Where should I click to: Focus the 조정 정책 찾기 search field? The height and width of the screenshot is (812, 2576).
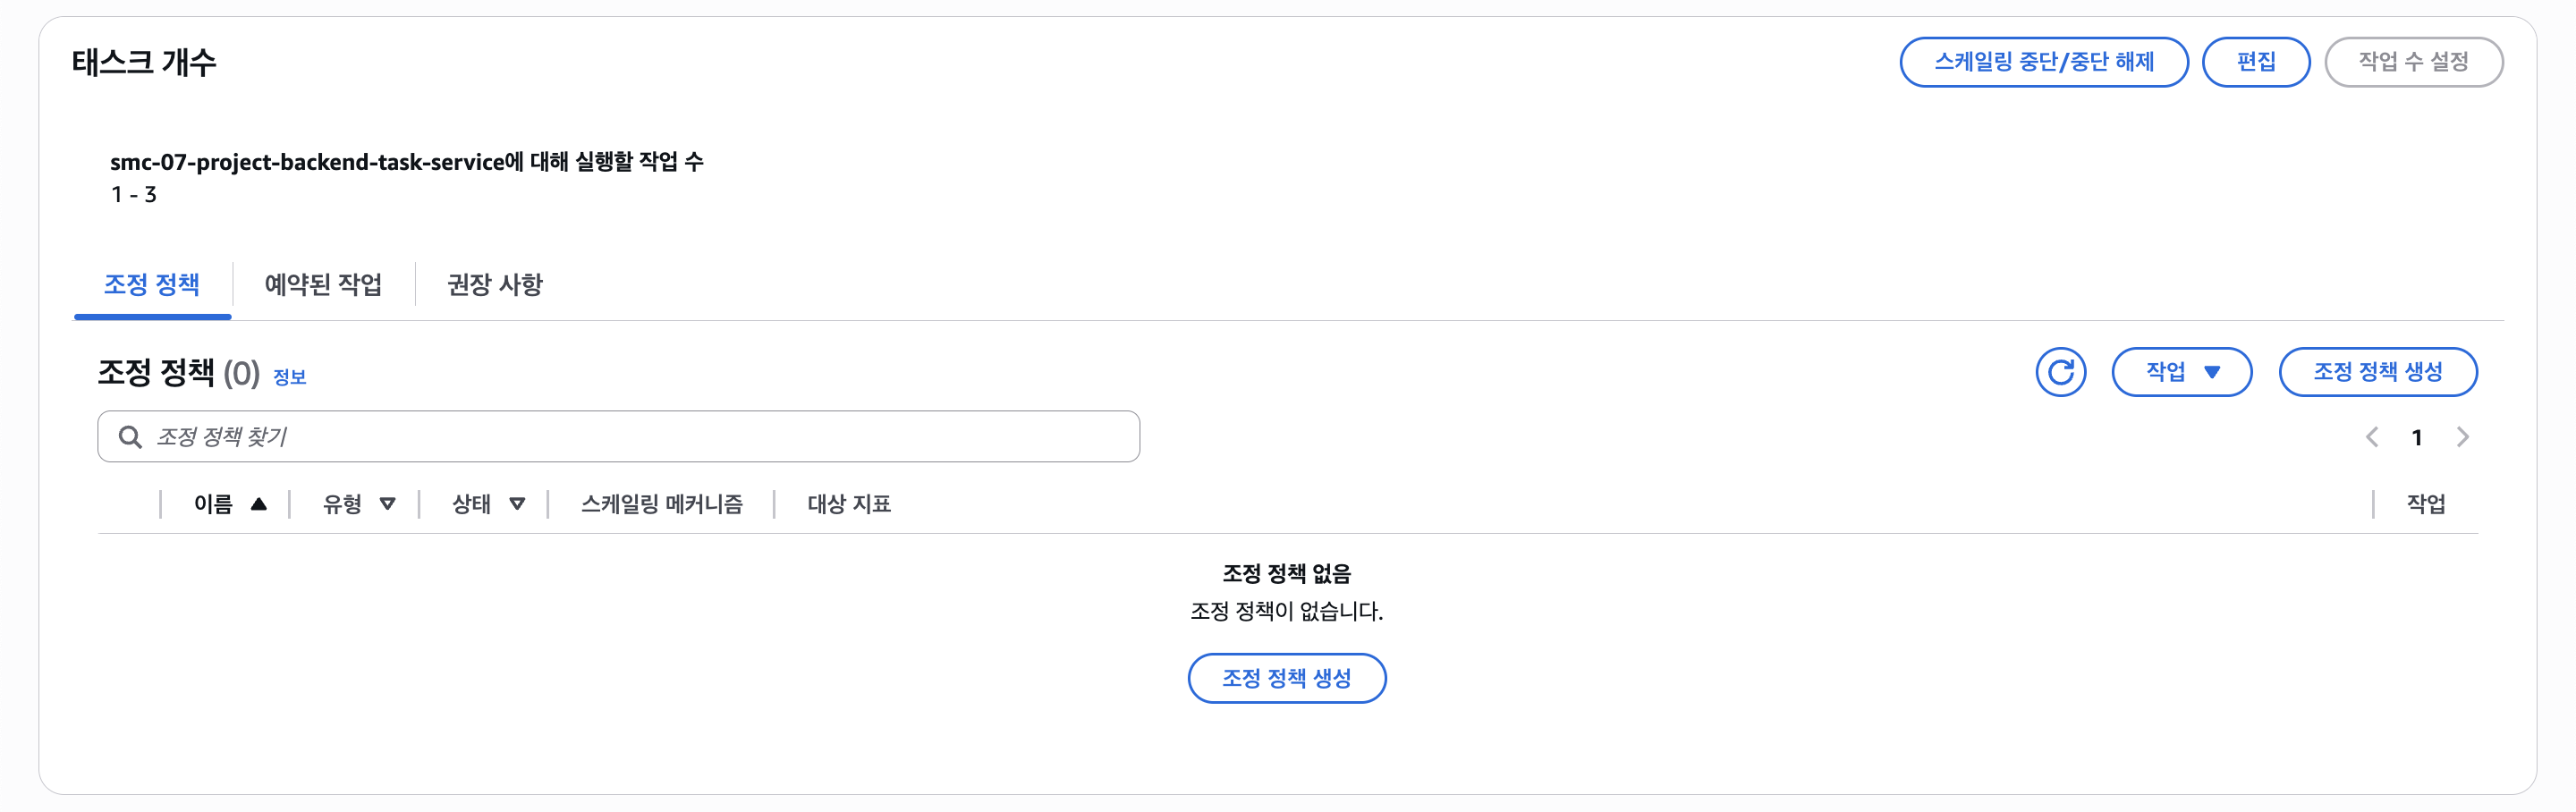(640, 437)
